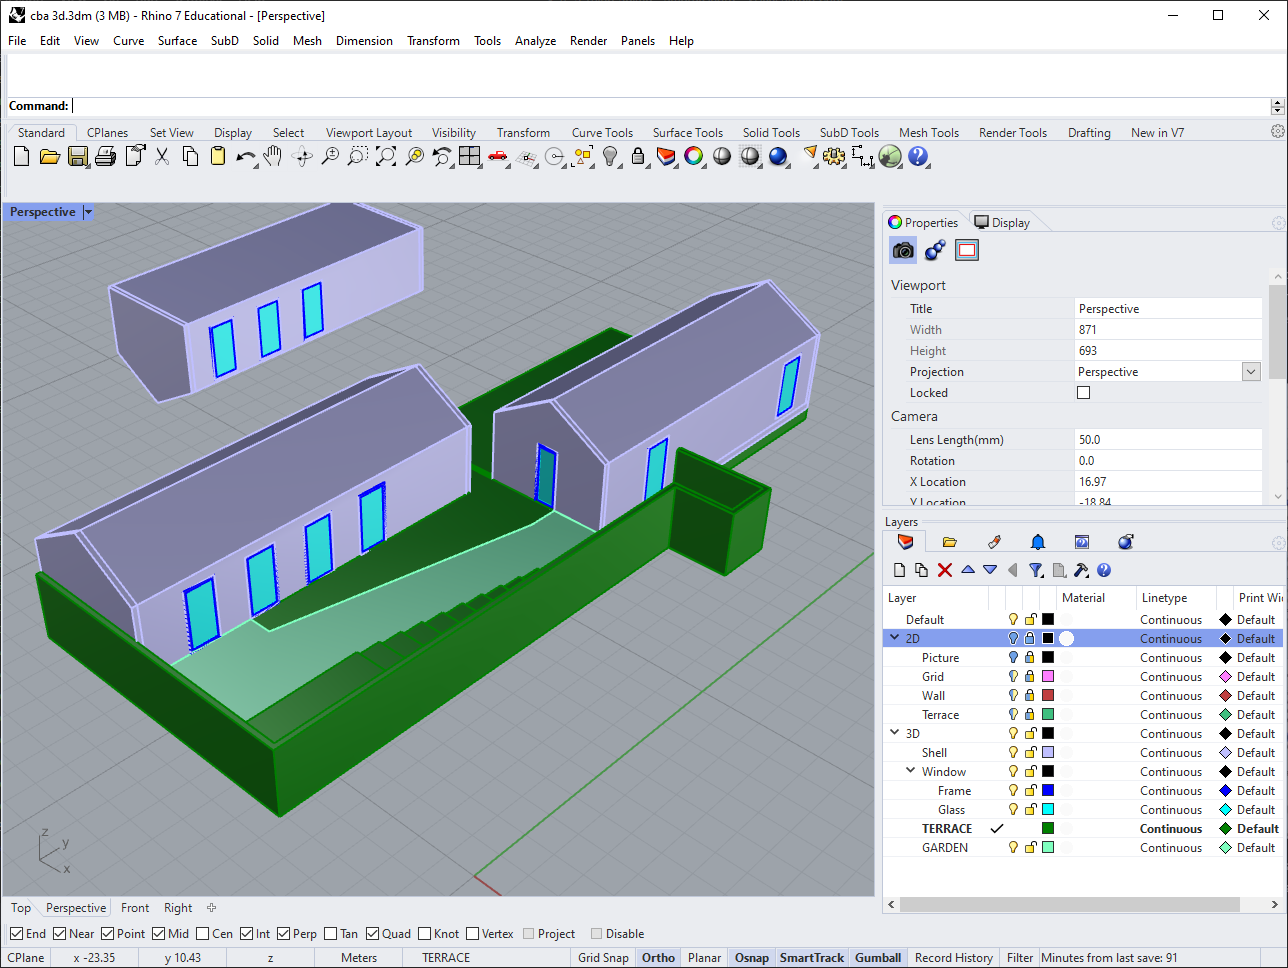This screenshot has height=968, width=1288.
Task: Collapse the 3D layer group
Action: tap(895, 732)
